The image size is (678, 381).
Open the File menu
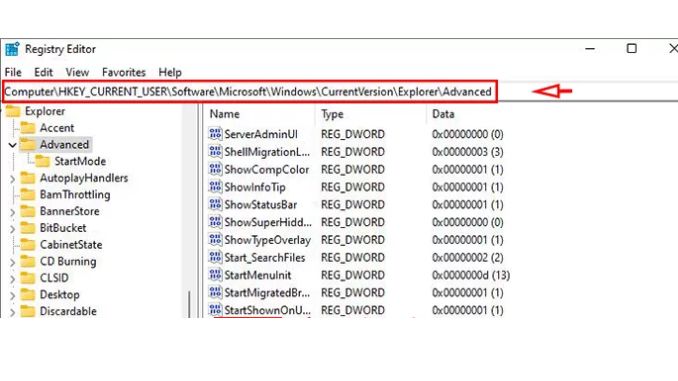coord(13,72)
